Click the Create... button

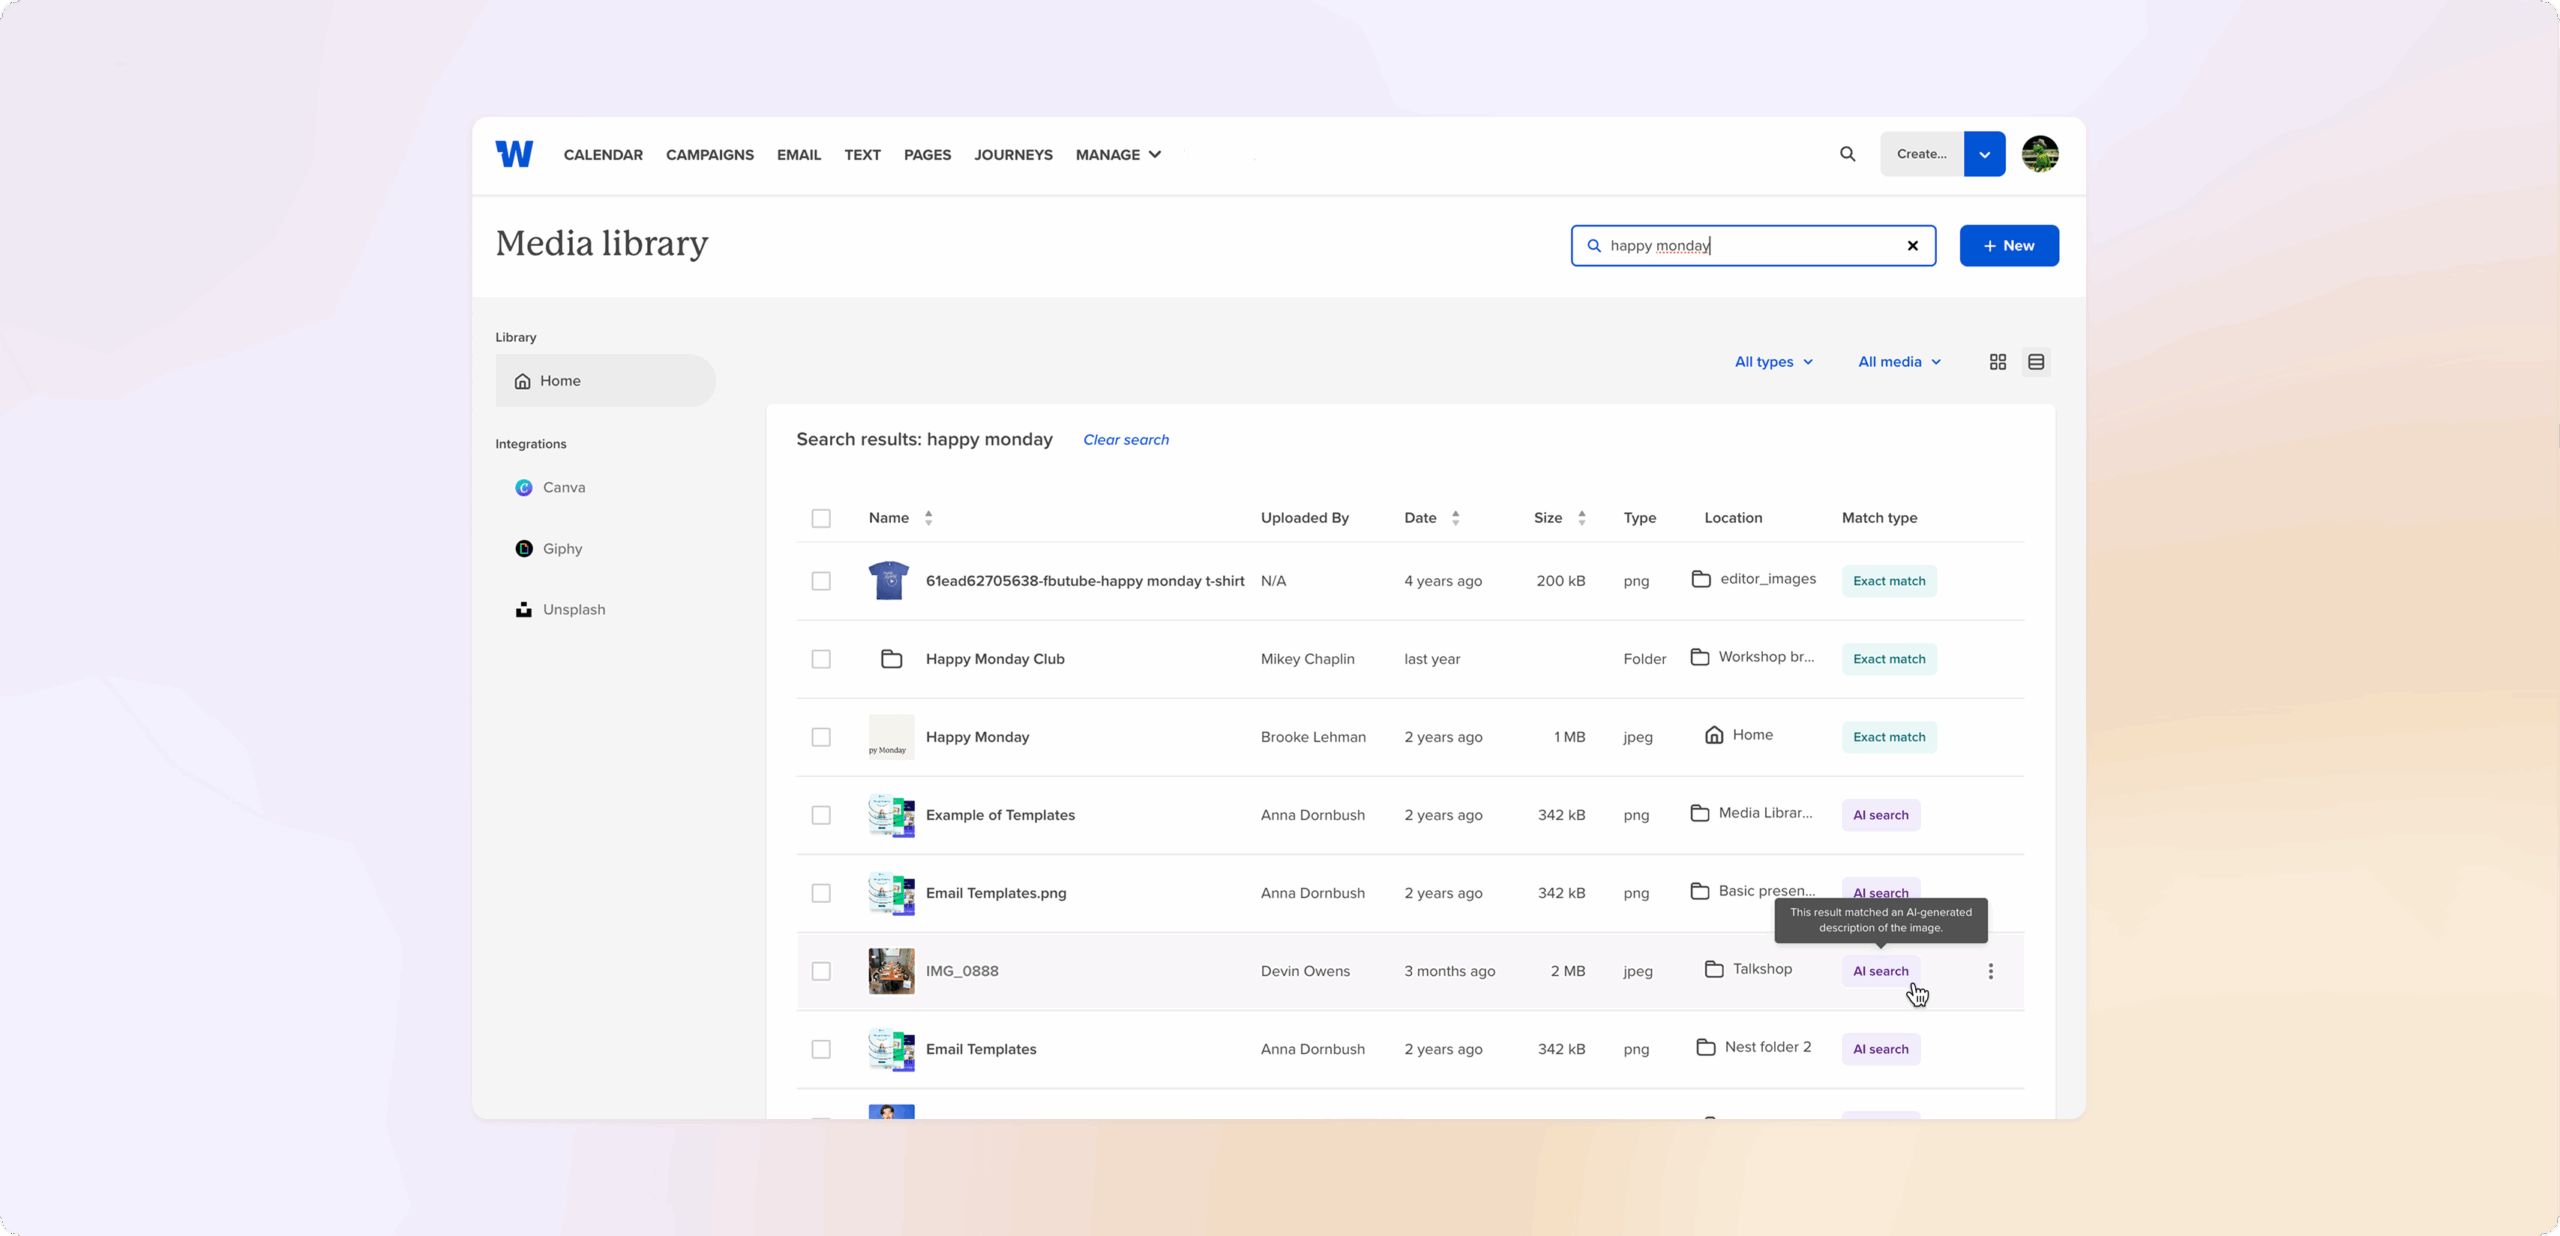coord(1921,154)
